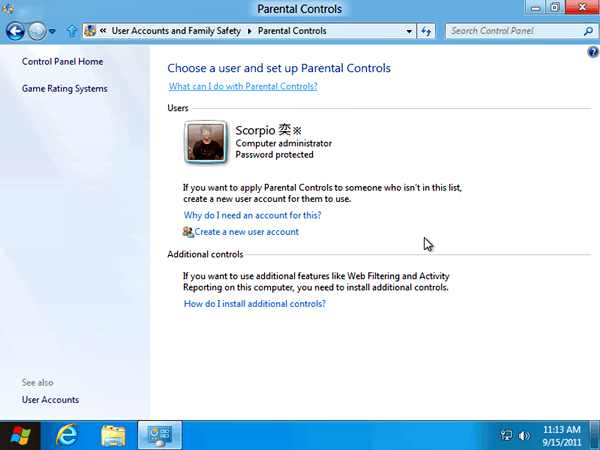The image size is (600, 450).
Task: Open 'Why do I need an account for this?'
Action: coord(252,215)
